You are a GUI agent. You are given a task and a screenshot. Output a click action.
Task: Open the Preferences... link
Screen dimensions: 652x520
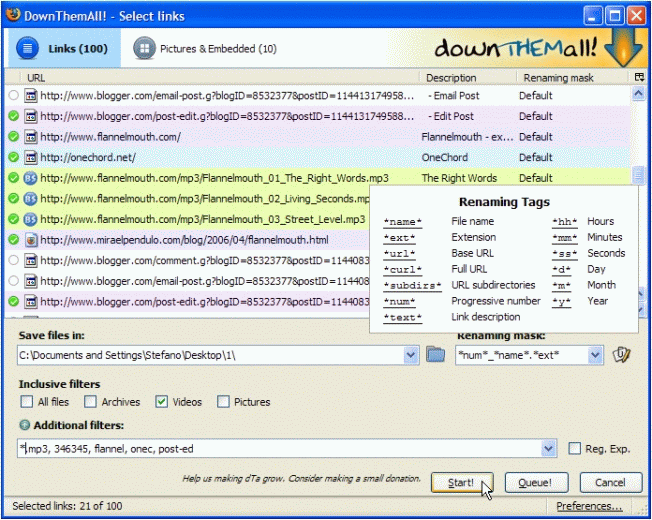[589, 506]
